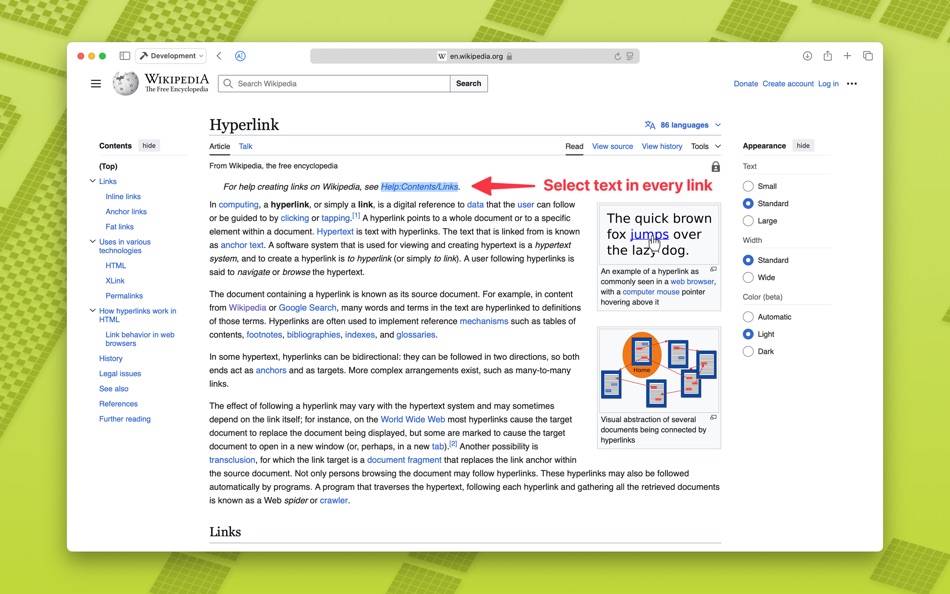Viewport: 950px width, 594px height.
Task: Reload the page using the reload icon
Action: pyautogui.click(x=617, y=55)
